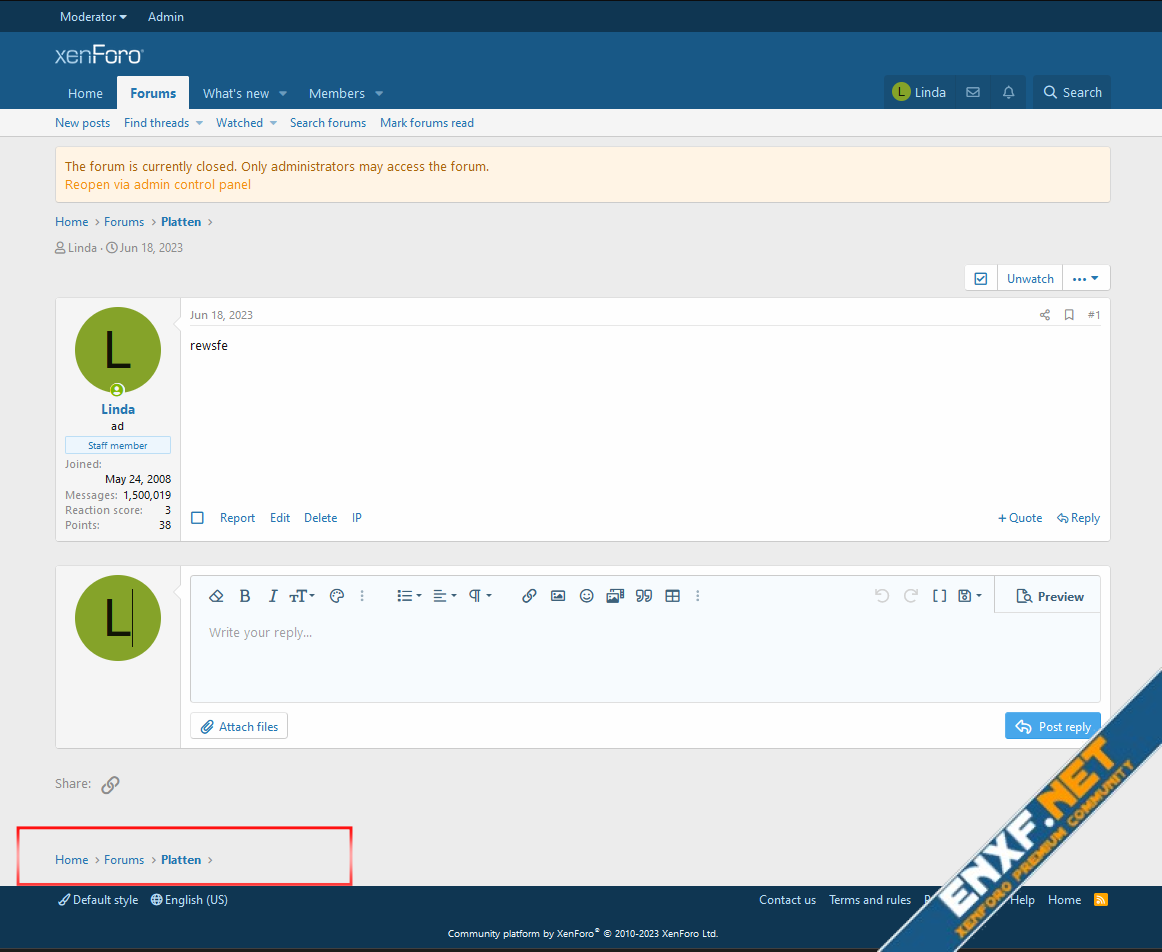Viewport: 1162px width, 952px height.
Task: Toggle the thread select-for-moderation checkbox
Action: [x=981, y=279]
